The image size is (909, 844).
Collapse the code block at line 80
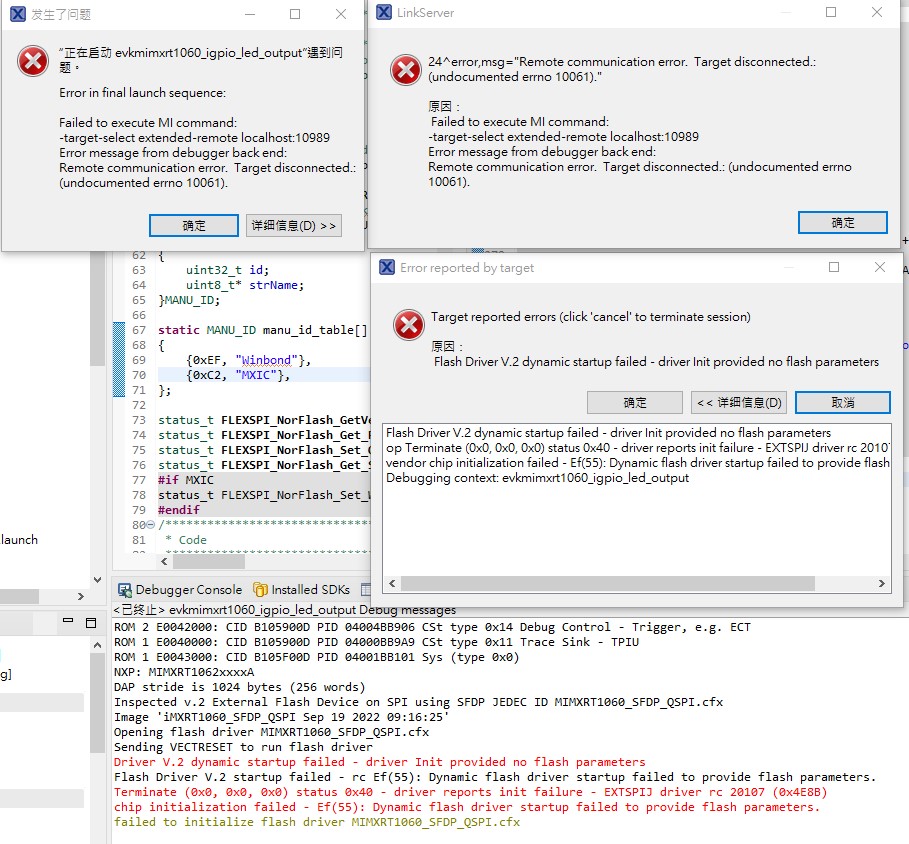[x=150, y=525]
